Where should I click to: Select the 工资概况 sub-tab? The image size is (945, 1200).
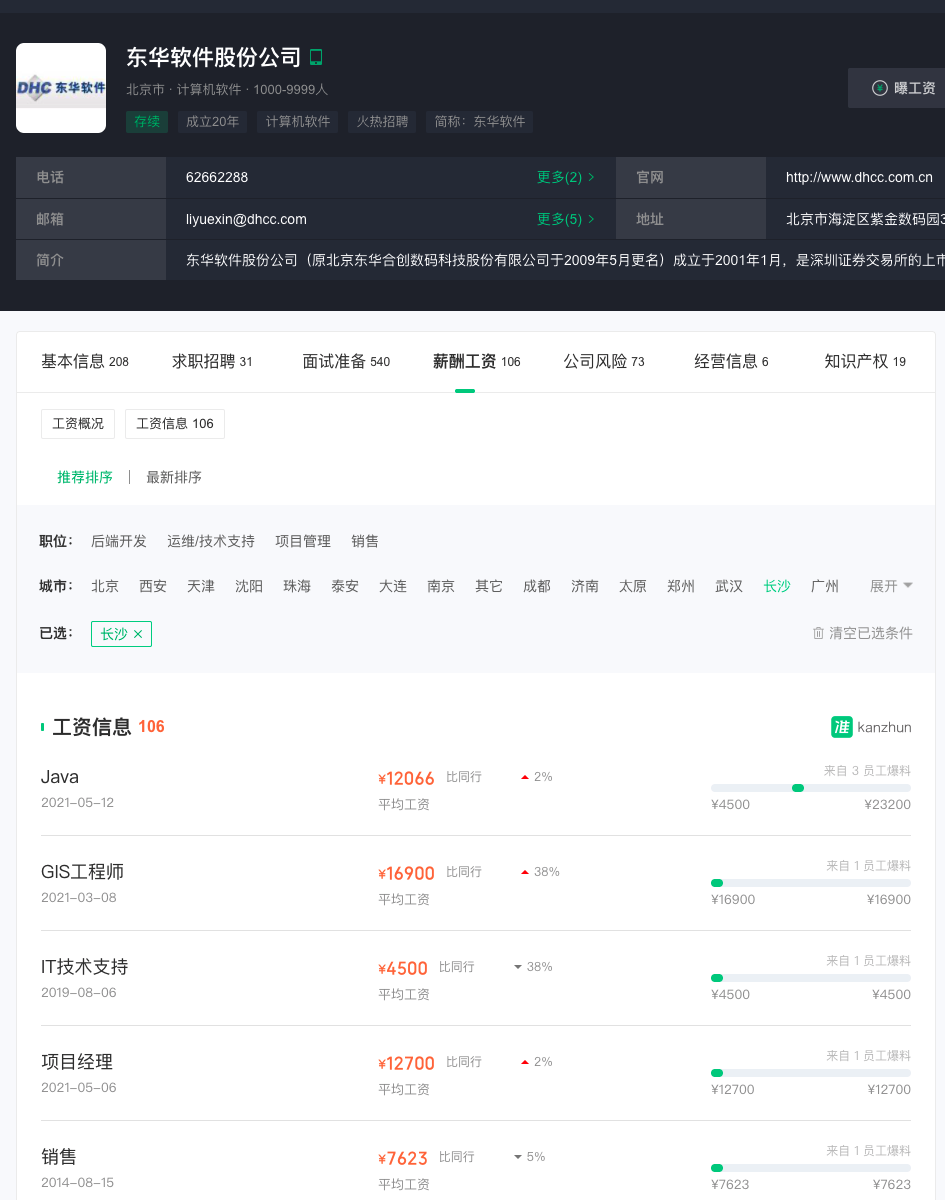tap(78, 424)
